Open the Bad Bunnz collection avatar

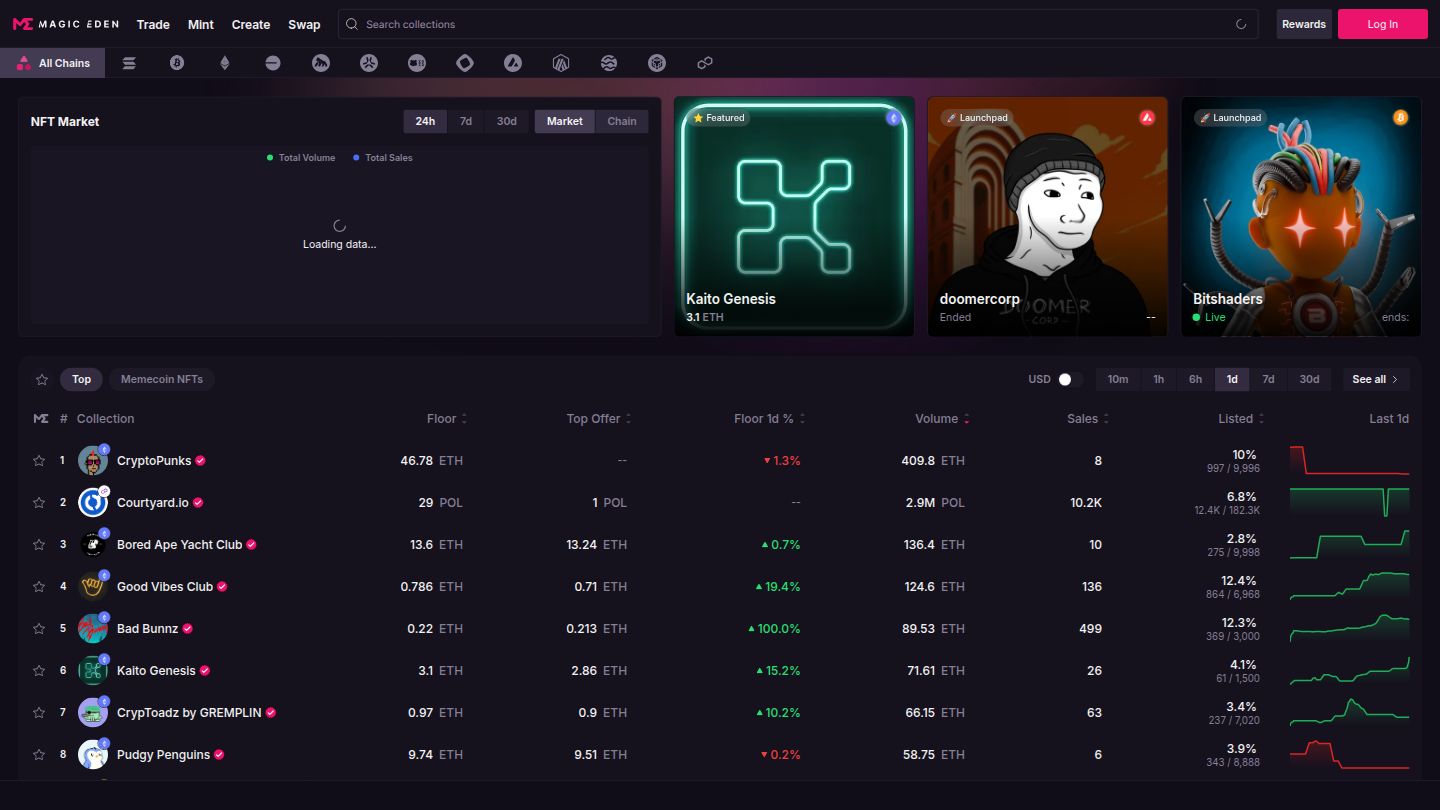pyautogui.click(x=93, y=629)
